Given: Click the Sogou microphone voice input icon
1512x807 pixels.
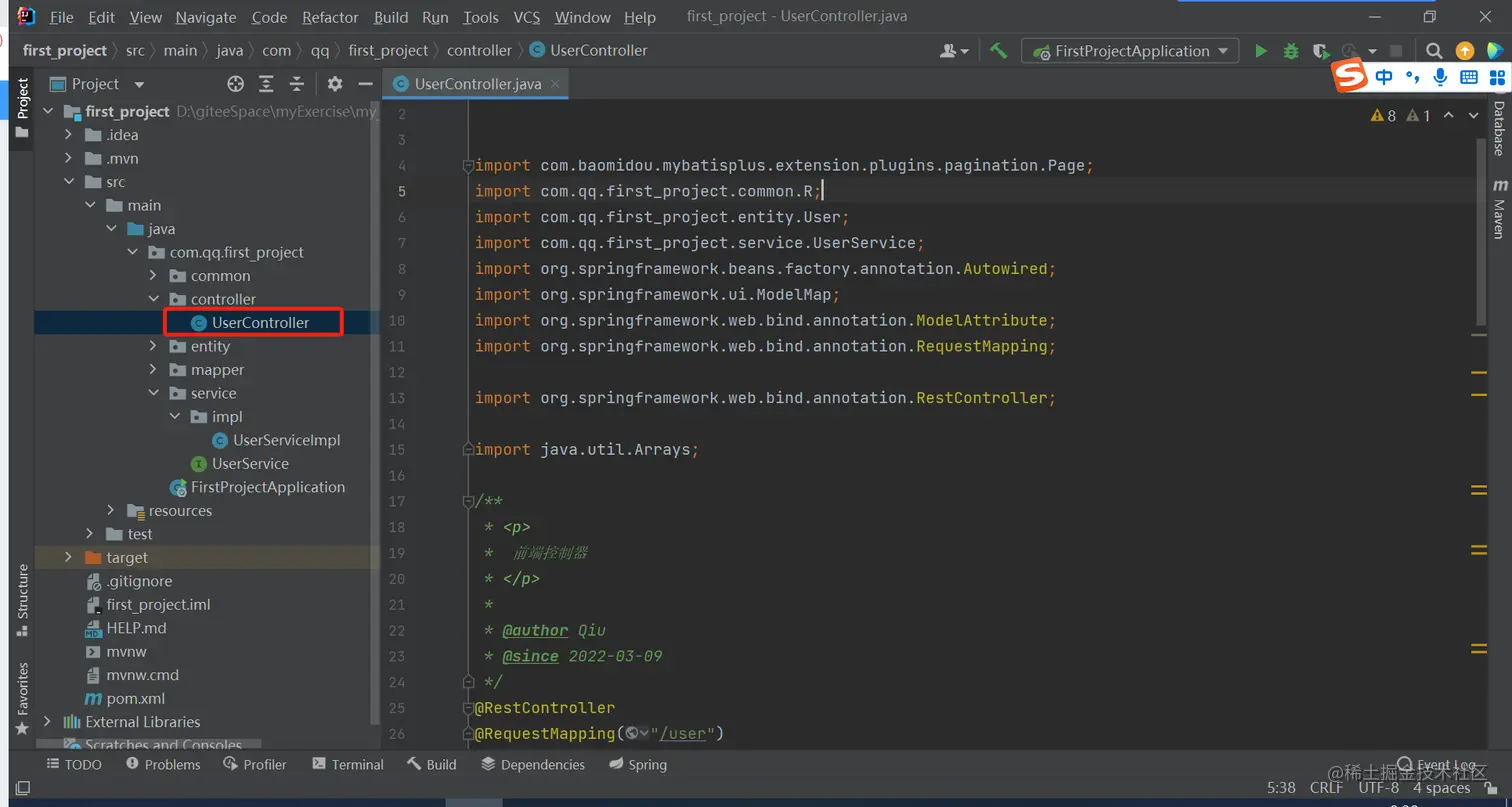Looking at the screenshot, I should (x=1440, y=77).
